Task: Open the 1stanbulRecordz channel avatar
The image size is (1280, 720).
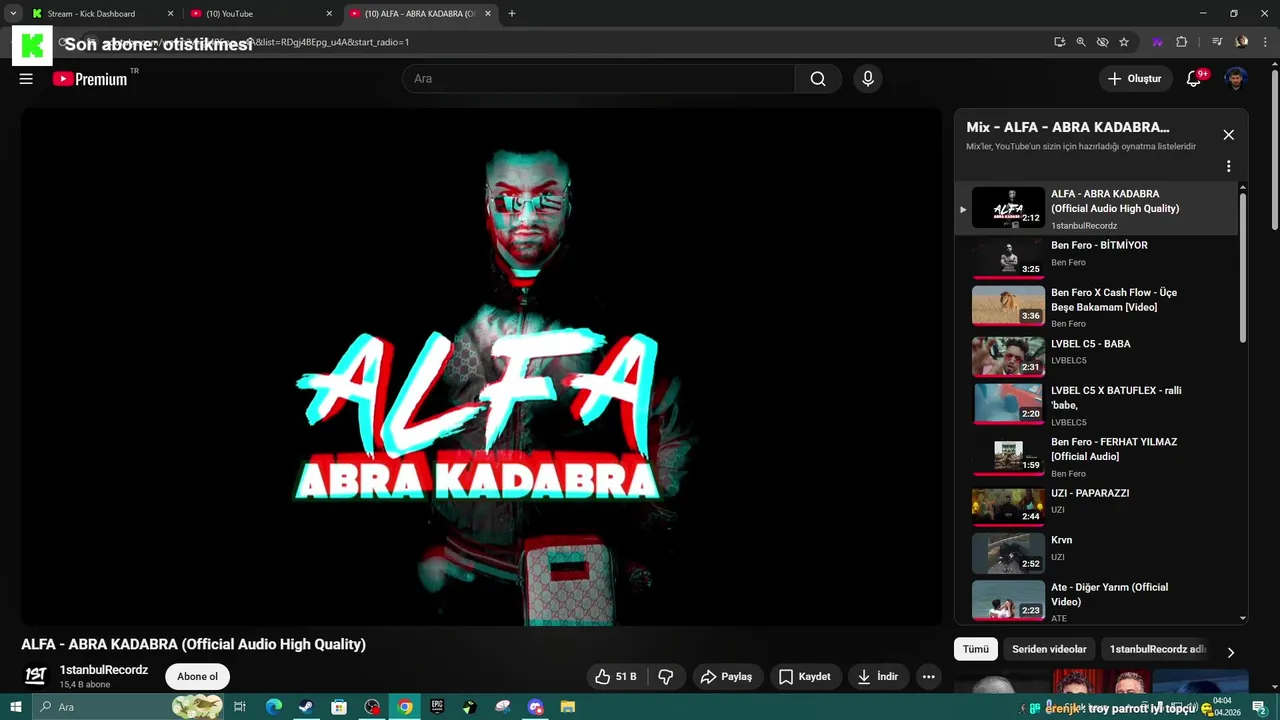Action: pos(35,676)
